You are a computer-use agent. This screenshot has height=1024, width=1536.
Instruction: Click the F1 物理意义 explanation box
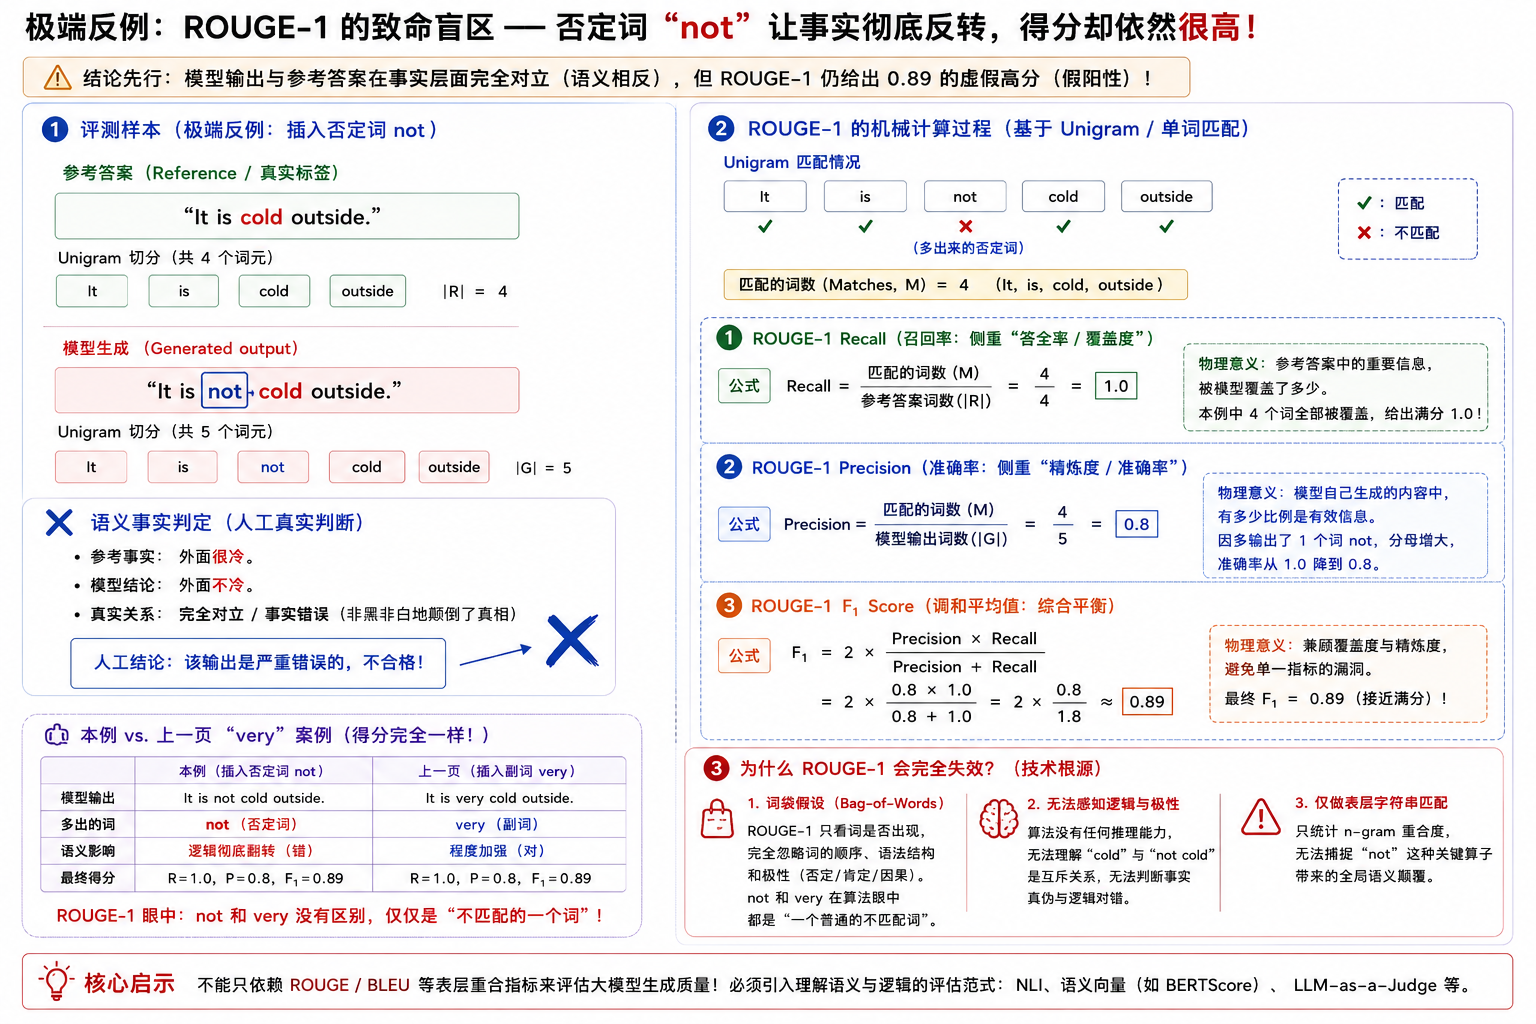[1348, 673]
